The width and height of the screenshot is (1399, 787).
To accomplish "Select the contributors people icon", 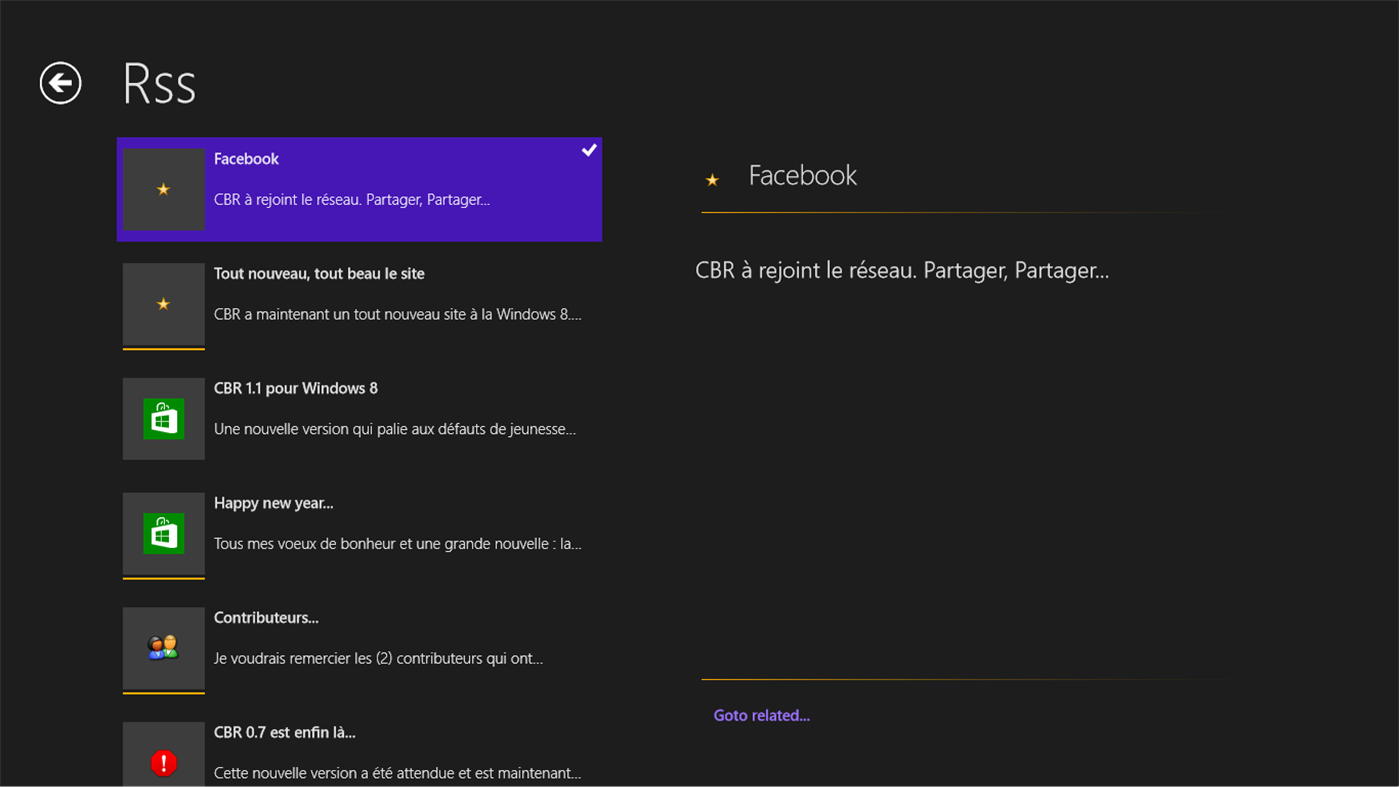I will tap(163, 648).
